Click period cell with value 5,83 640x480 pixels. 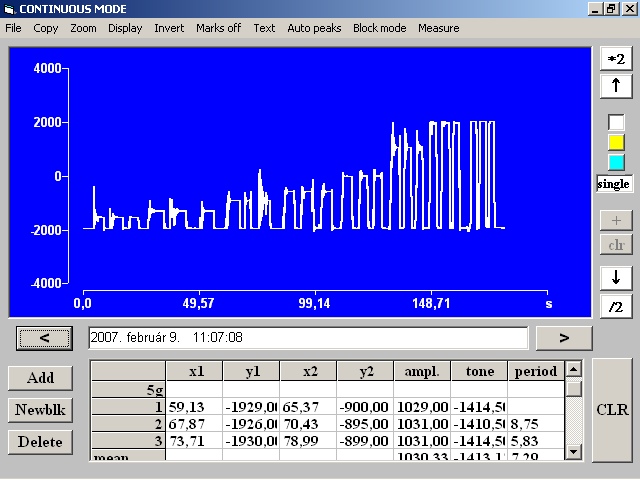[x=536, y=441]
